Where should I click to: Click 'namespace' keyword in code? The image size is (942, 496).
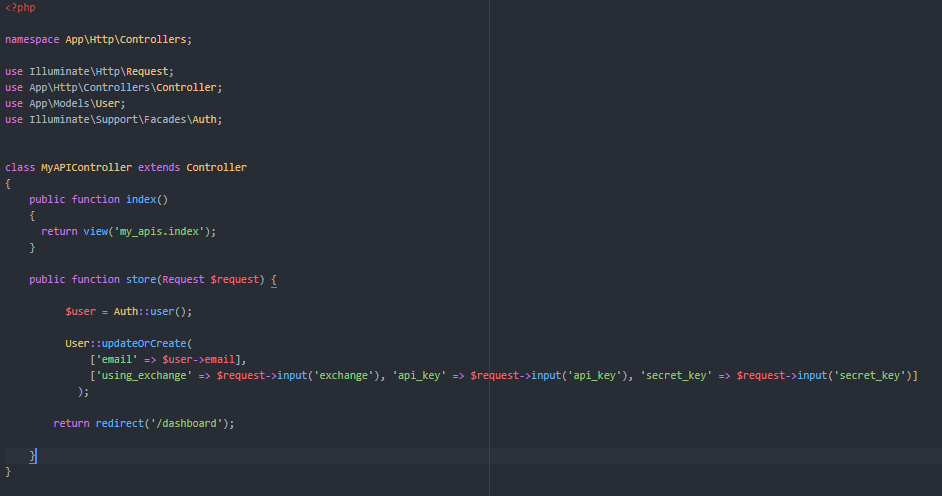pos(32,39)
